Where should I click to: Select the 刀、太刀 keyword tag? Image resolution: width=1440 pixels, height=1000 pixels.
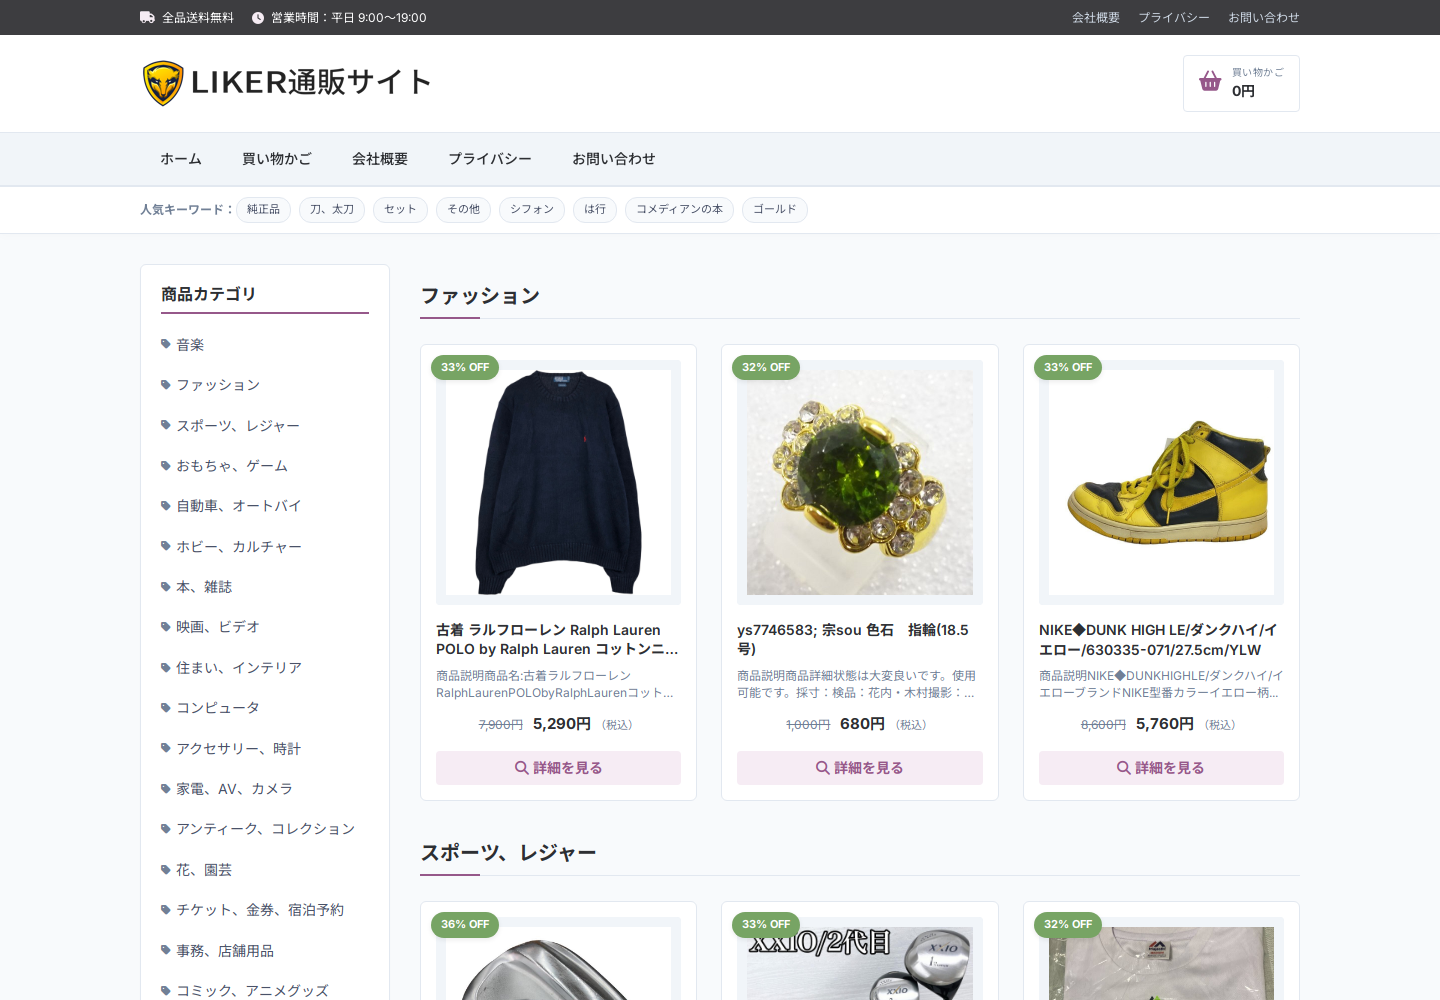[x=332, y=210]
